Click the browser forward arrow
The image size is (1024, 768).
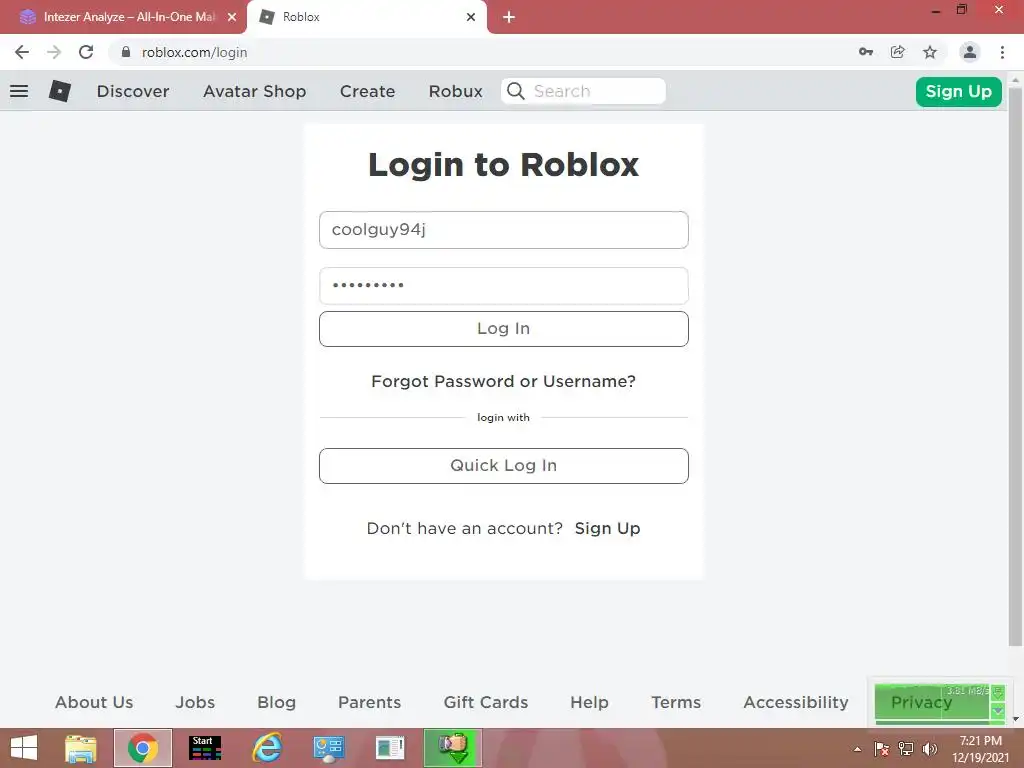(x=54, y=52)
